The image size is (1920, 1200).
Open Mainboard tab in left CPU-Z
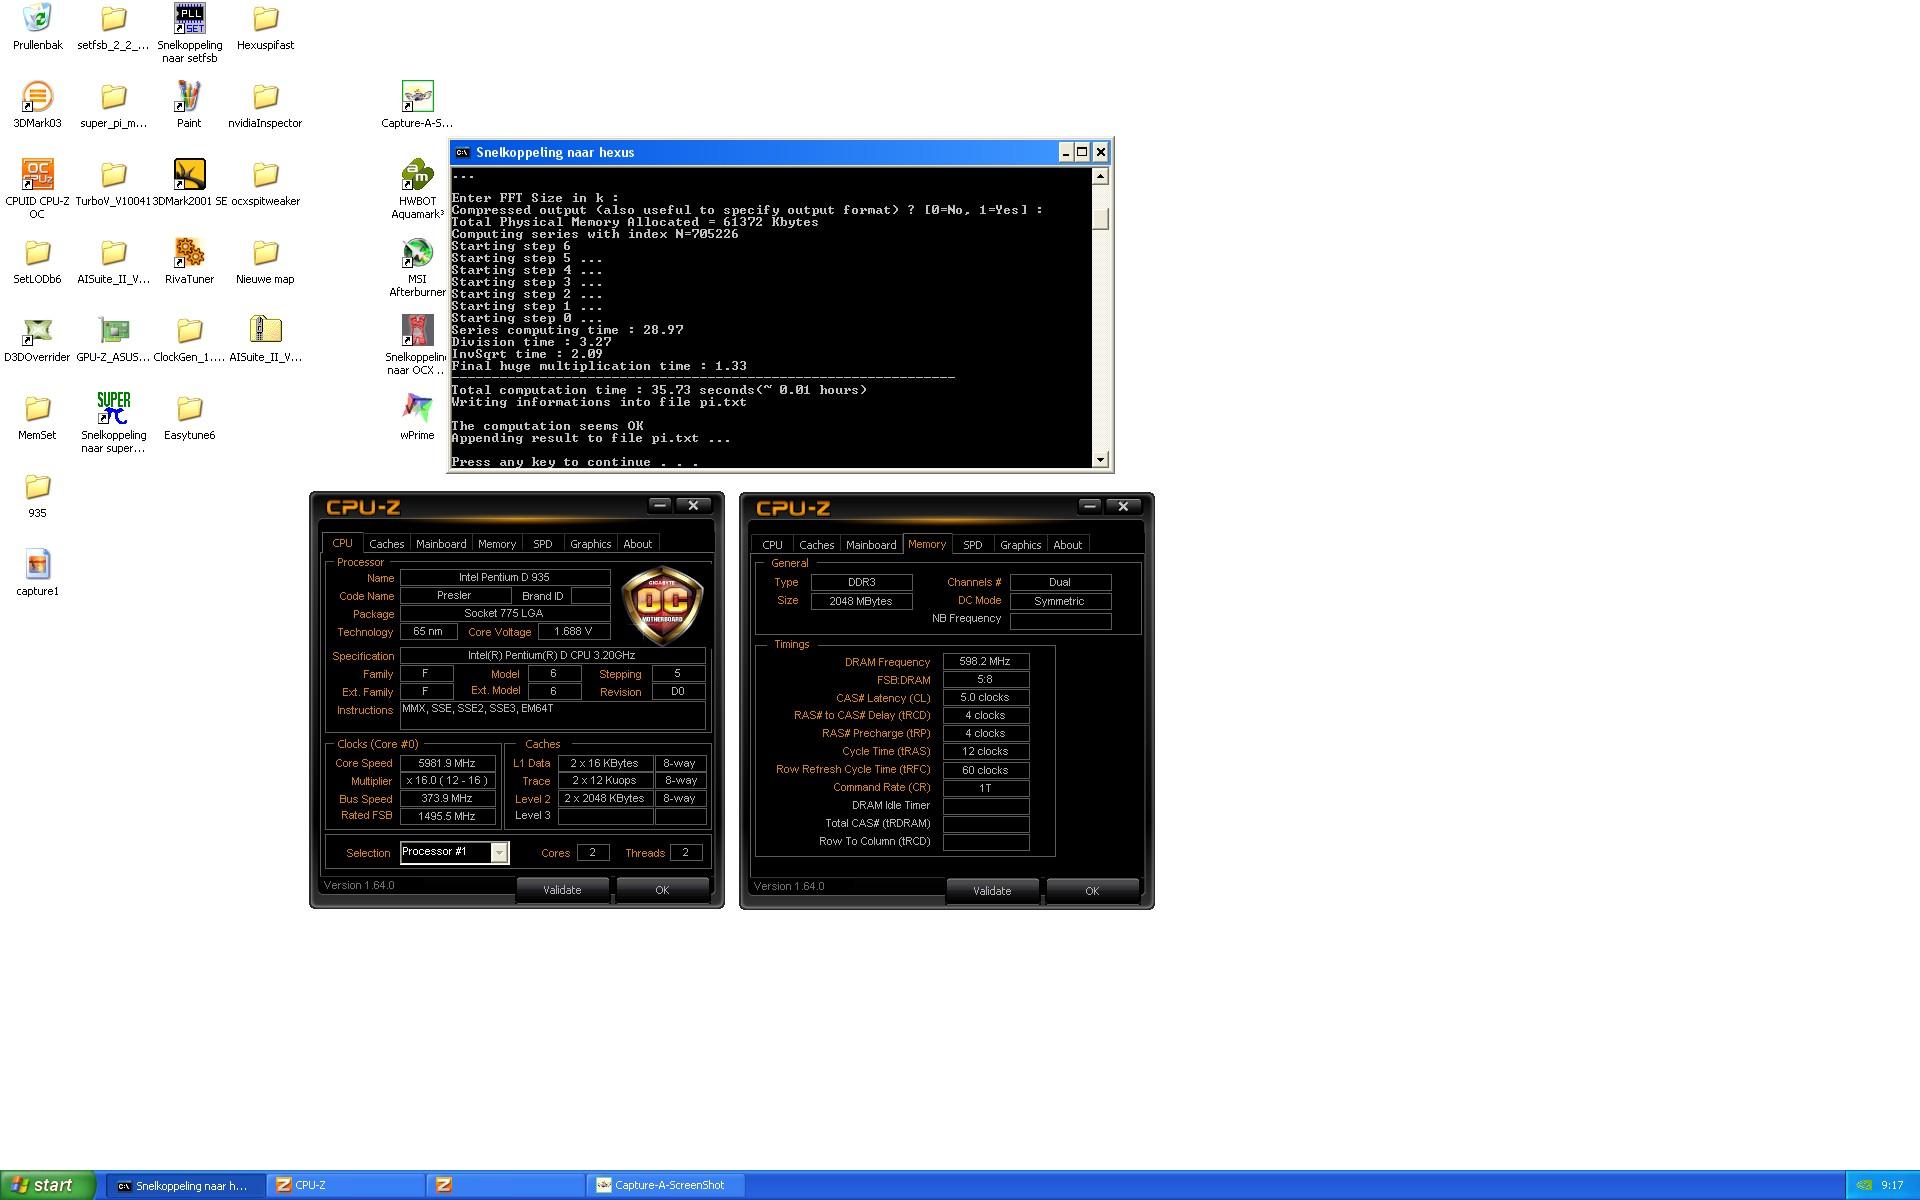pyautogui.click(x=441, y=544)
